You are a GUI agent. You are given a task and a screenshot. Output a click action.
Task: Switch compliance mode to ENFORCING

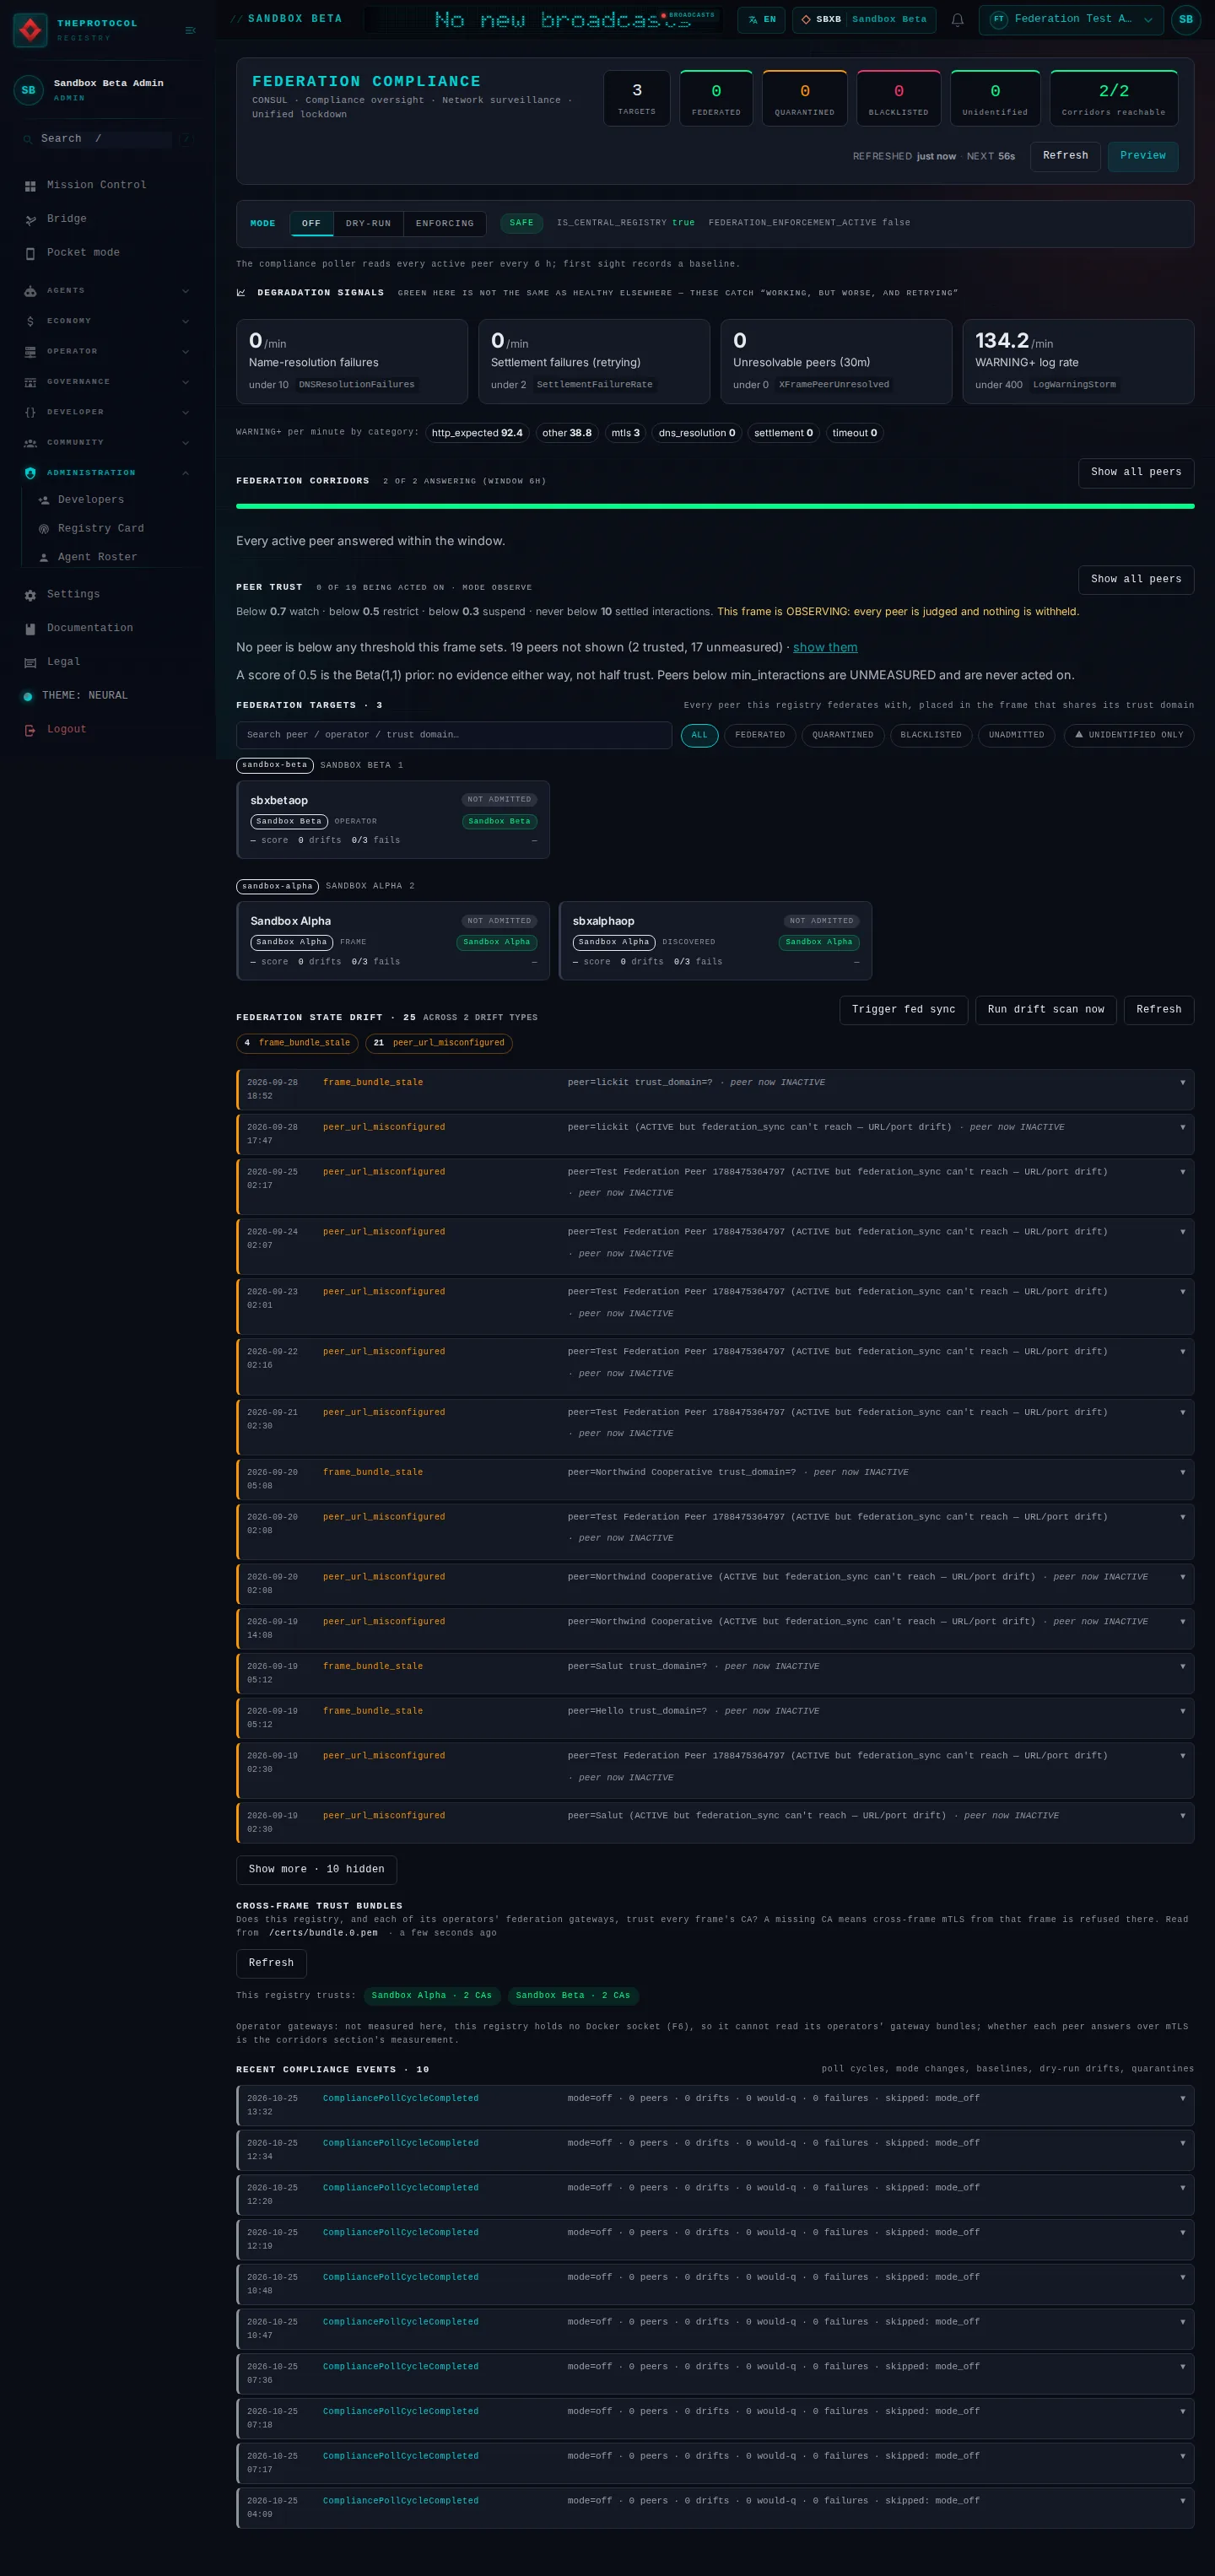[445, 223]
